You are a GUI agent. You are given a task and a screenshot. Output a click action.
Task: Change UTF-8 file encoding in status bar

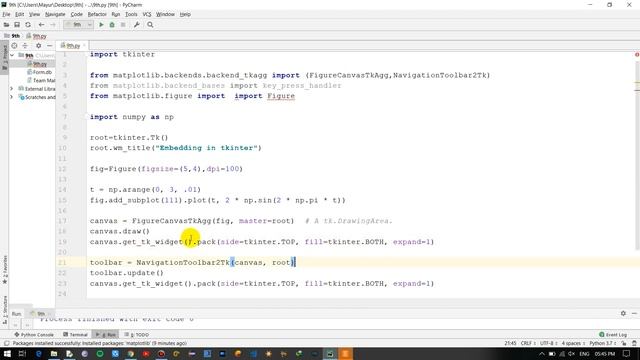[548, 343]
